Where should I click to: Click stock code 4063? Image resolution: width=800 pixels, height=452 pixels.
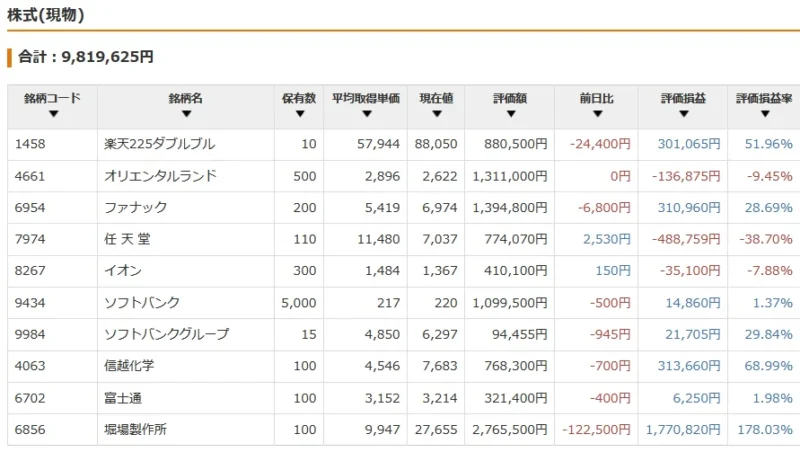tap(30, 366)
